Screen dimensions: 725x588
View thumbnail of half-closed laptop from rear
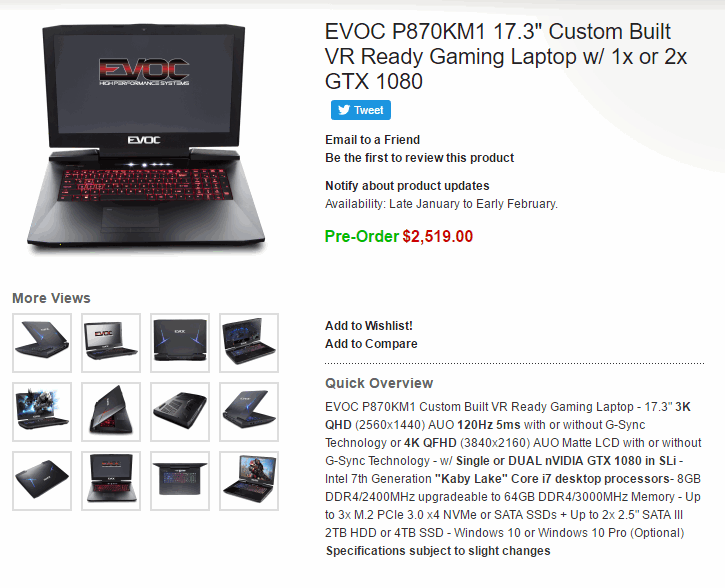[x=249, y=412]
